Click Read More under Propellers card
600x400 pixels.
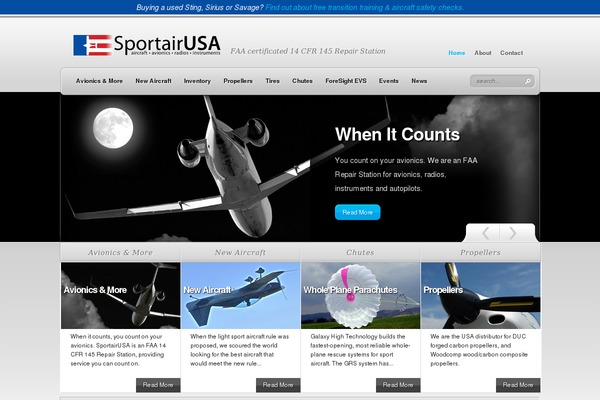point(518,385)
